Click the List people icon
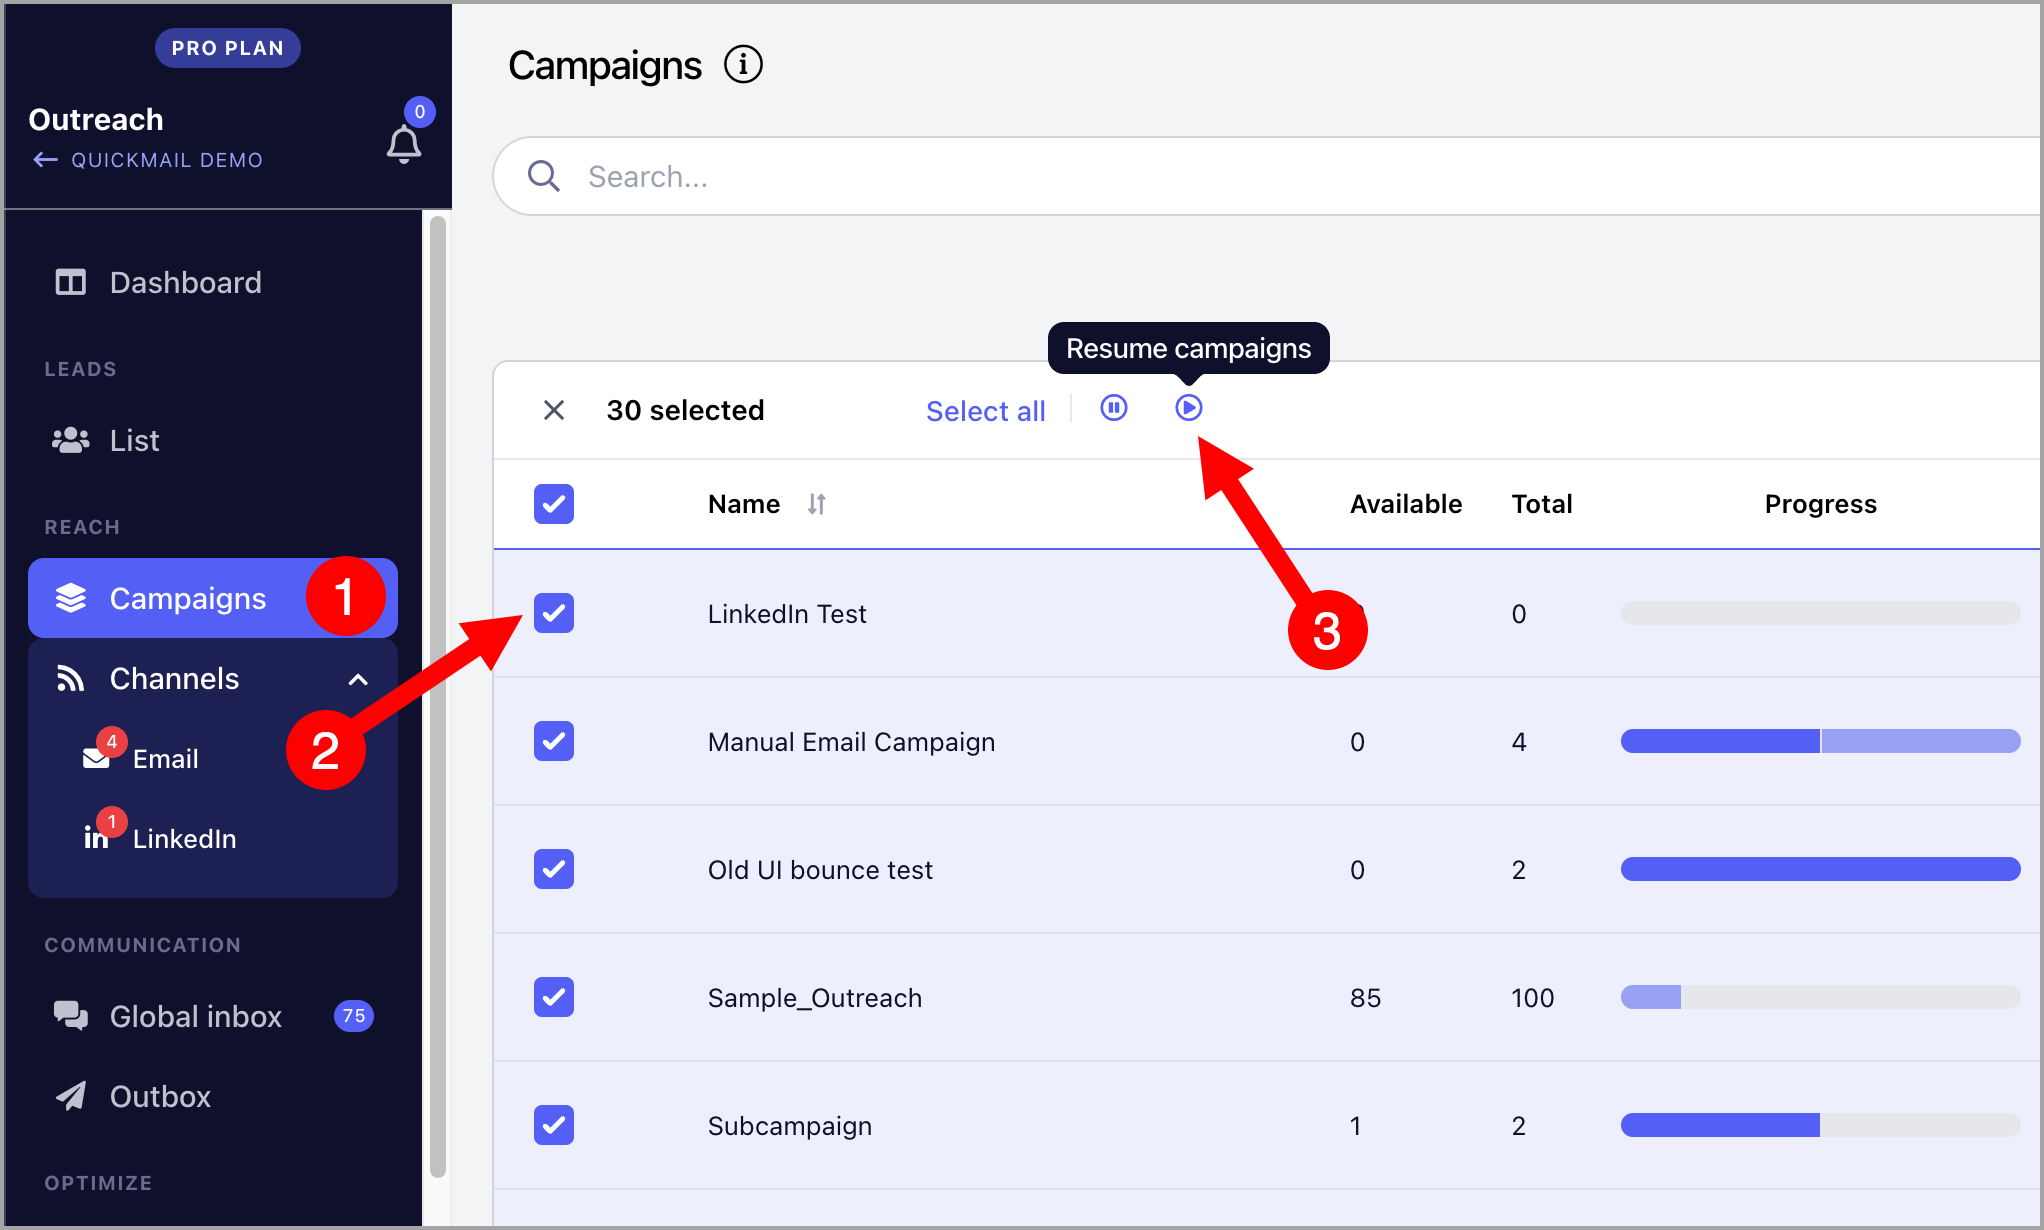This screenshot has height=1230, width=2044. (x=70, y=441)
